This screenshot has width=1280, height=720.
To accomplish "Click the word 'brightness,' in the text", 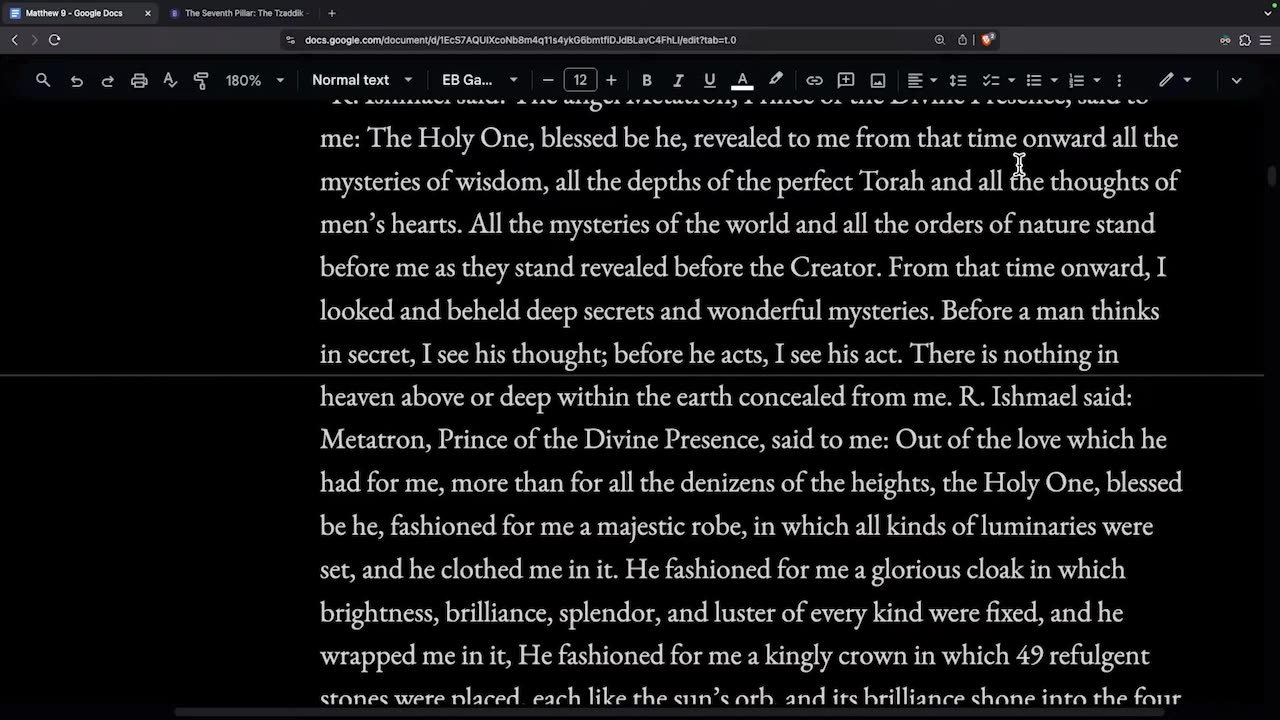I will click(x=379, y=613).
